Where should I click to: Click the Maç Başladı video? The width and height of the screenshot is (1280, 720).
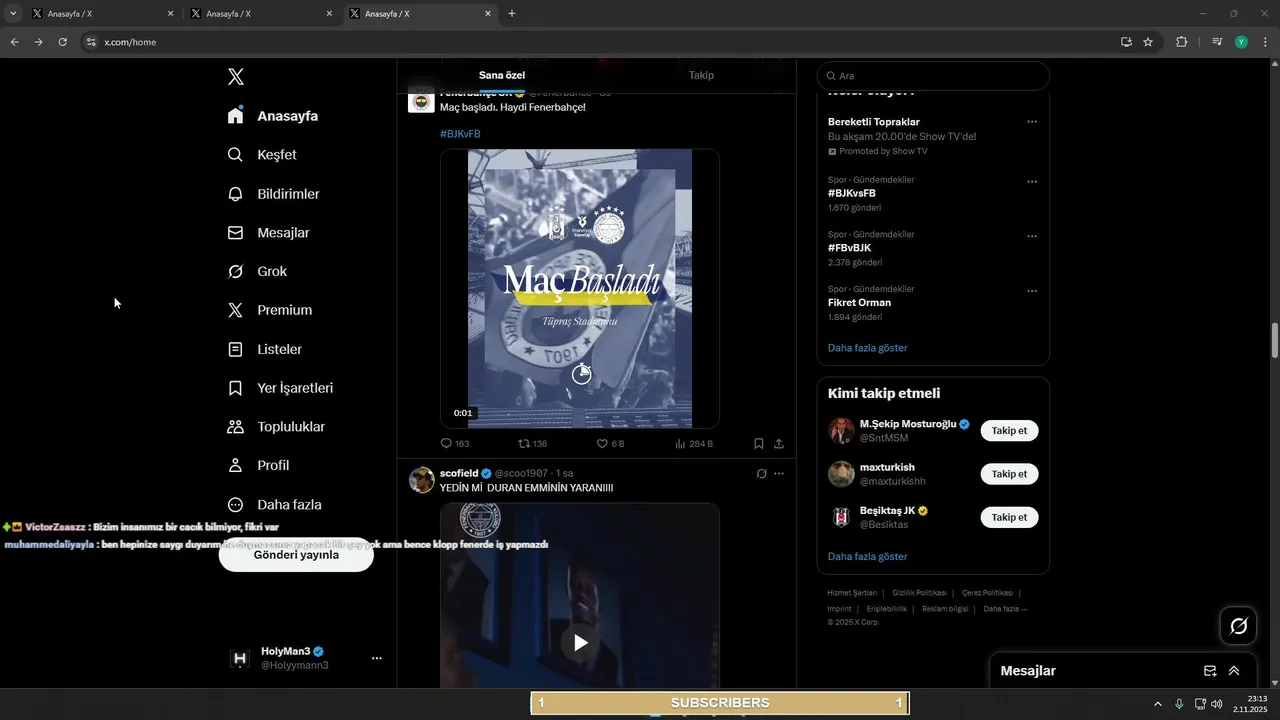580,289
